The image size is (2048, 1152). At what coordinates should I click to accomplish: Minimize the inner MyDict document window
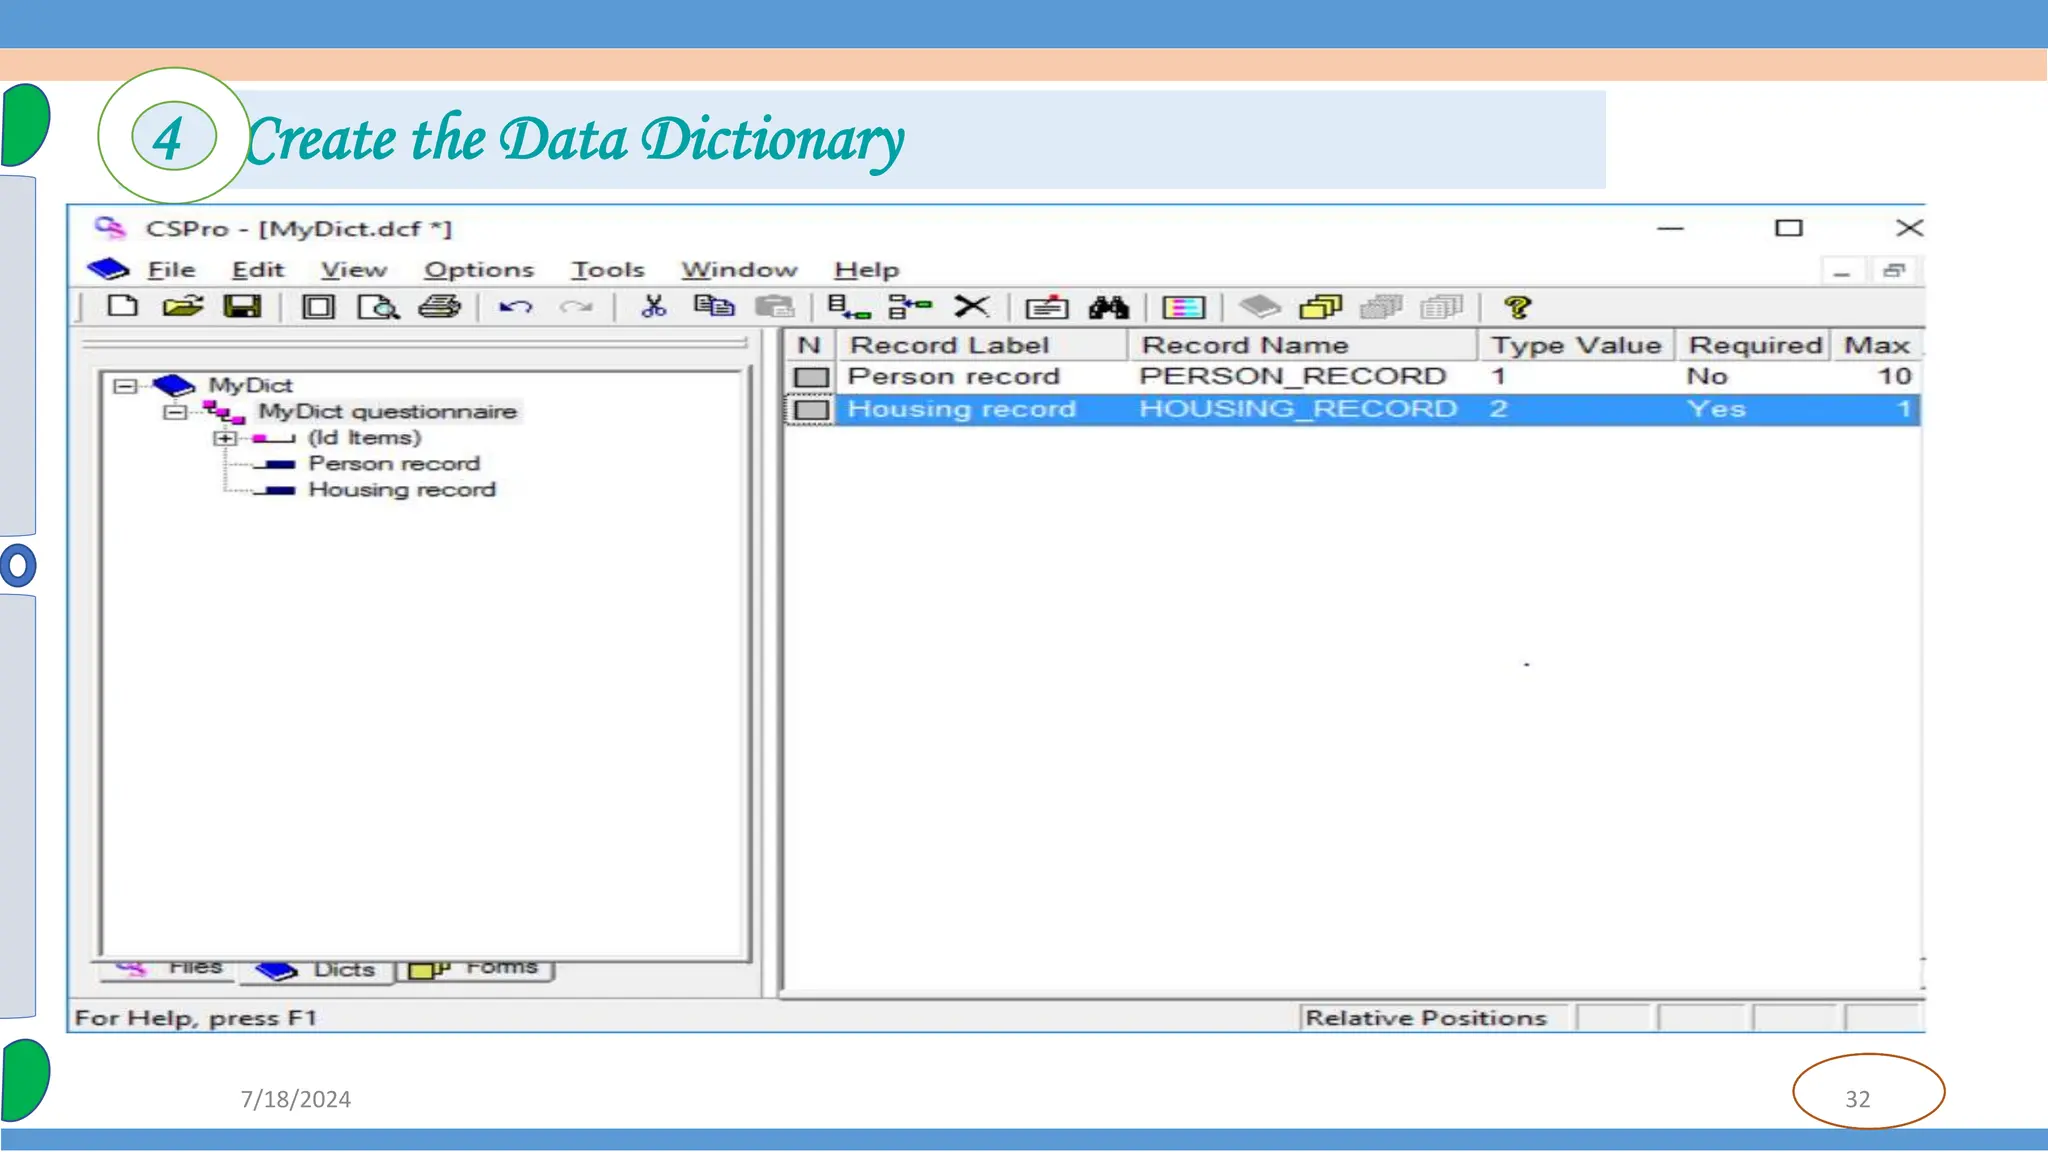click(1842, 271)
